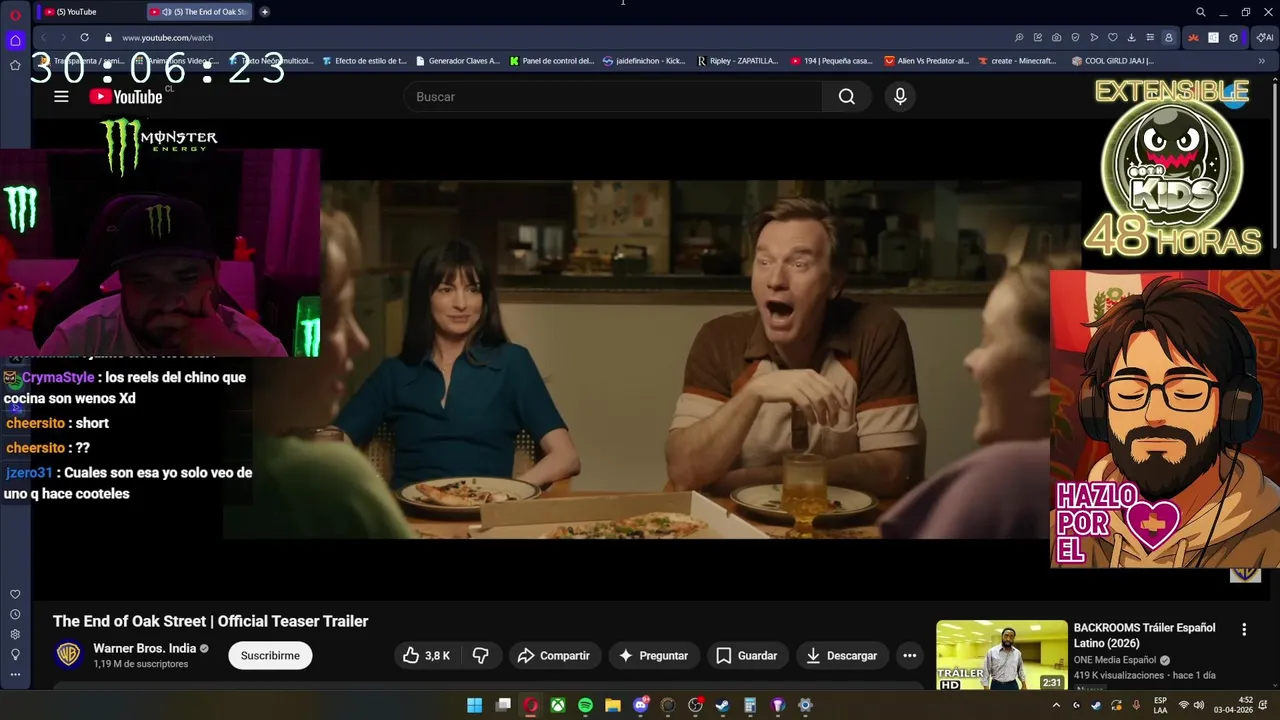
Task: Open Generador Claves A... bookmark
Action: pos(457,61)
